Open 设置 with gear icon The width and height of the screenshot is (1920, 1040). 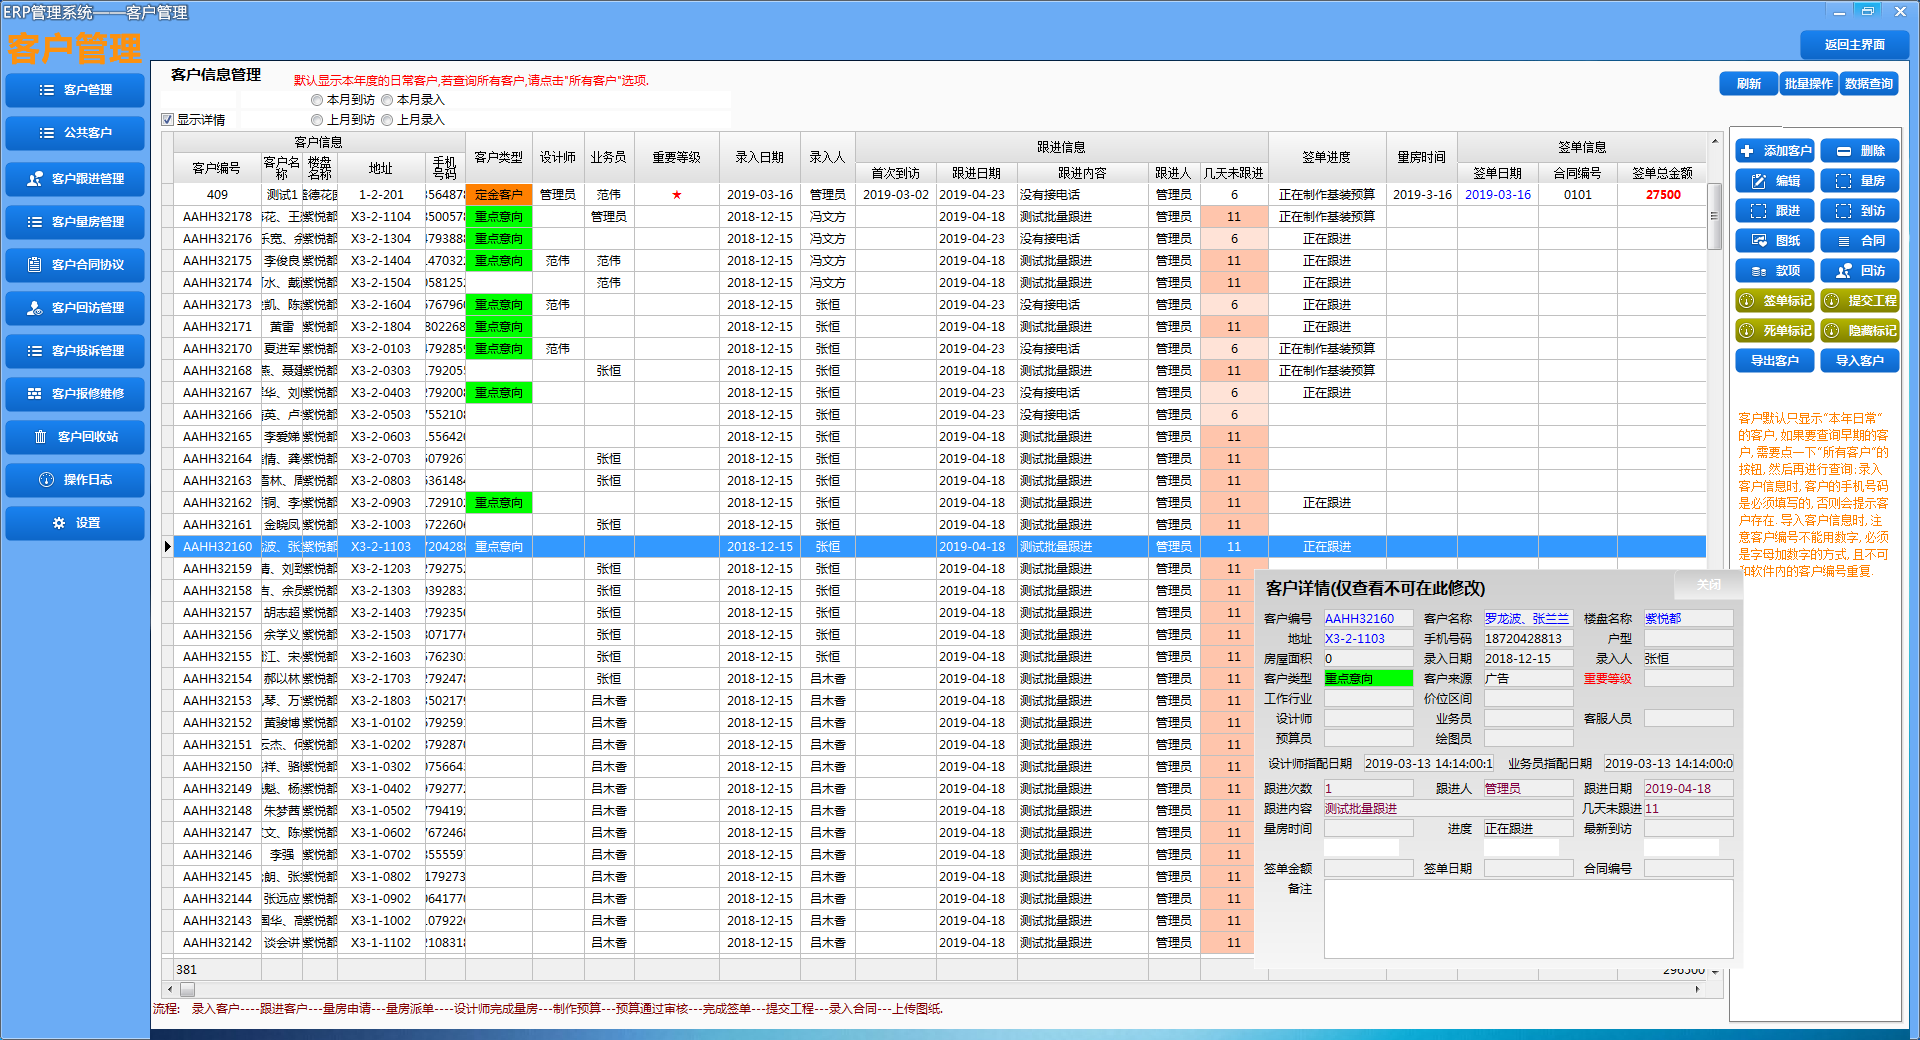[x=75, y=523]
